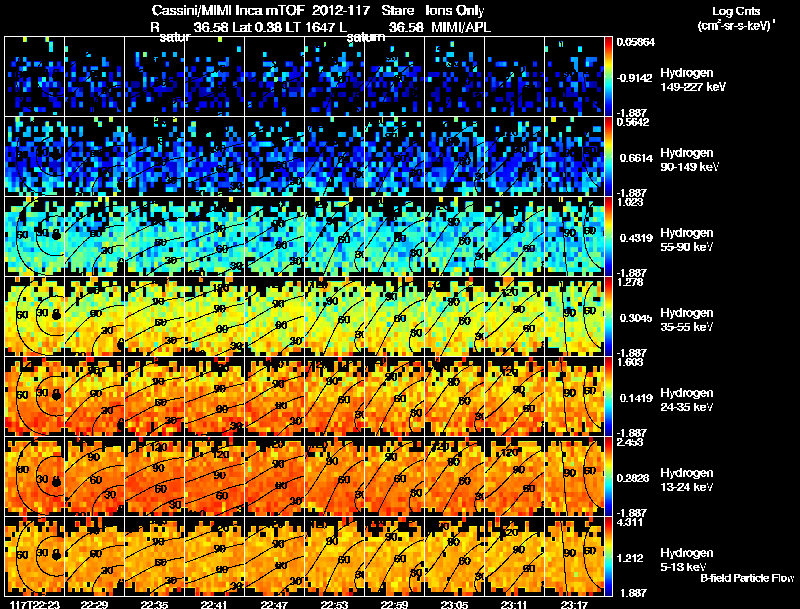Click the B-field Particle Flow label

pos(747,578)
